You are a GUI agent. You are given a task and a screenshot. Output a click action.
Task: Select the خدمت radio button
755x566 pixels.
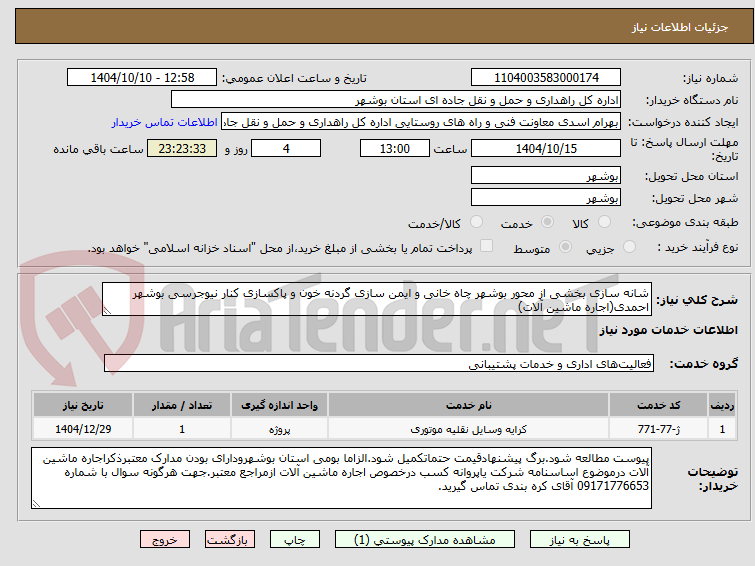pyautogui.click(x=547, y=222)
